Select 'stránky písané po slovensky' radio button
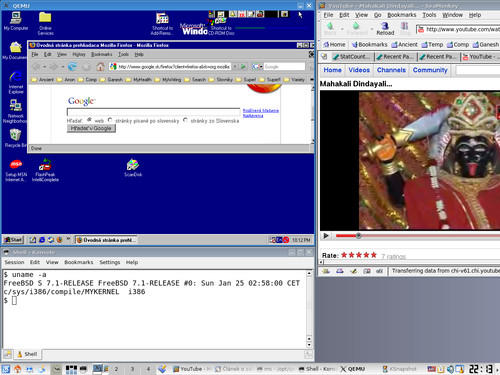This screenshot has height=375, width=500. tap(110, 120)
